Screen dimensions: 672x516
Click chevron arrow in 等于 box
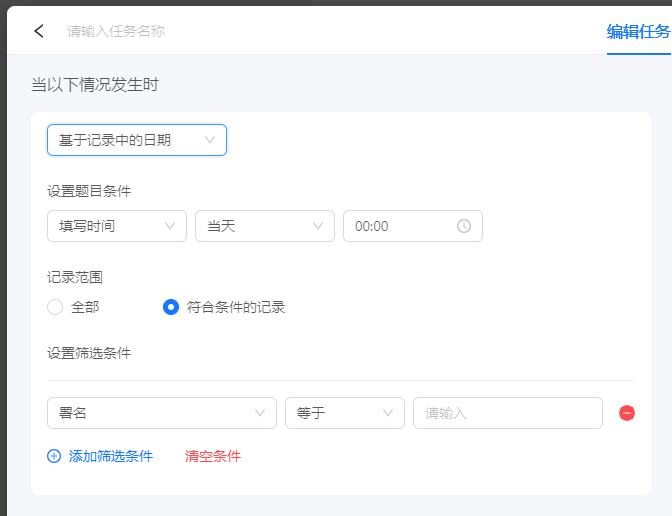point(388,413)
